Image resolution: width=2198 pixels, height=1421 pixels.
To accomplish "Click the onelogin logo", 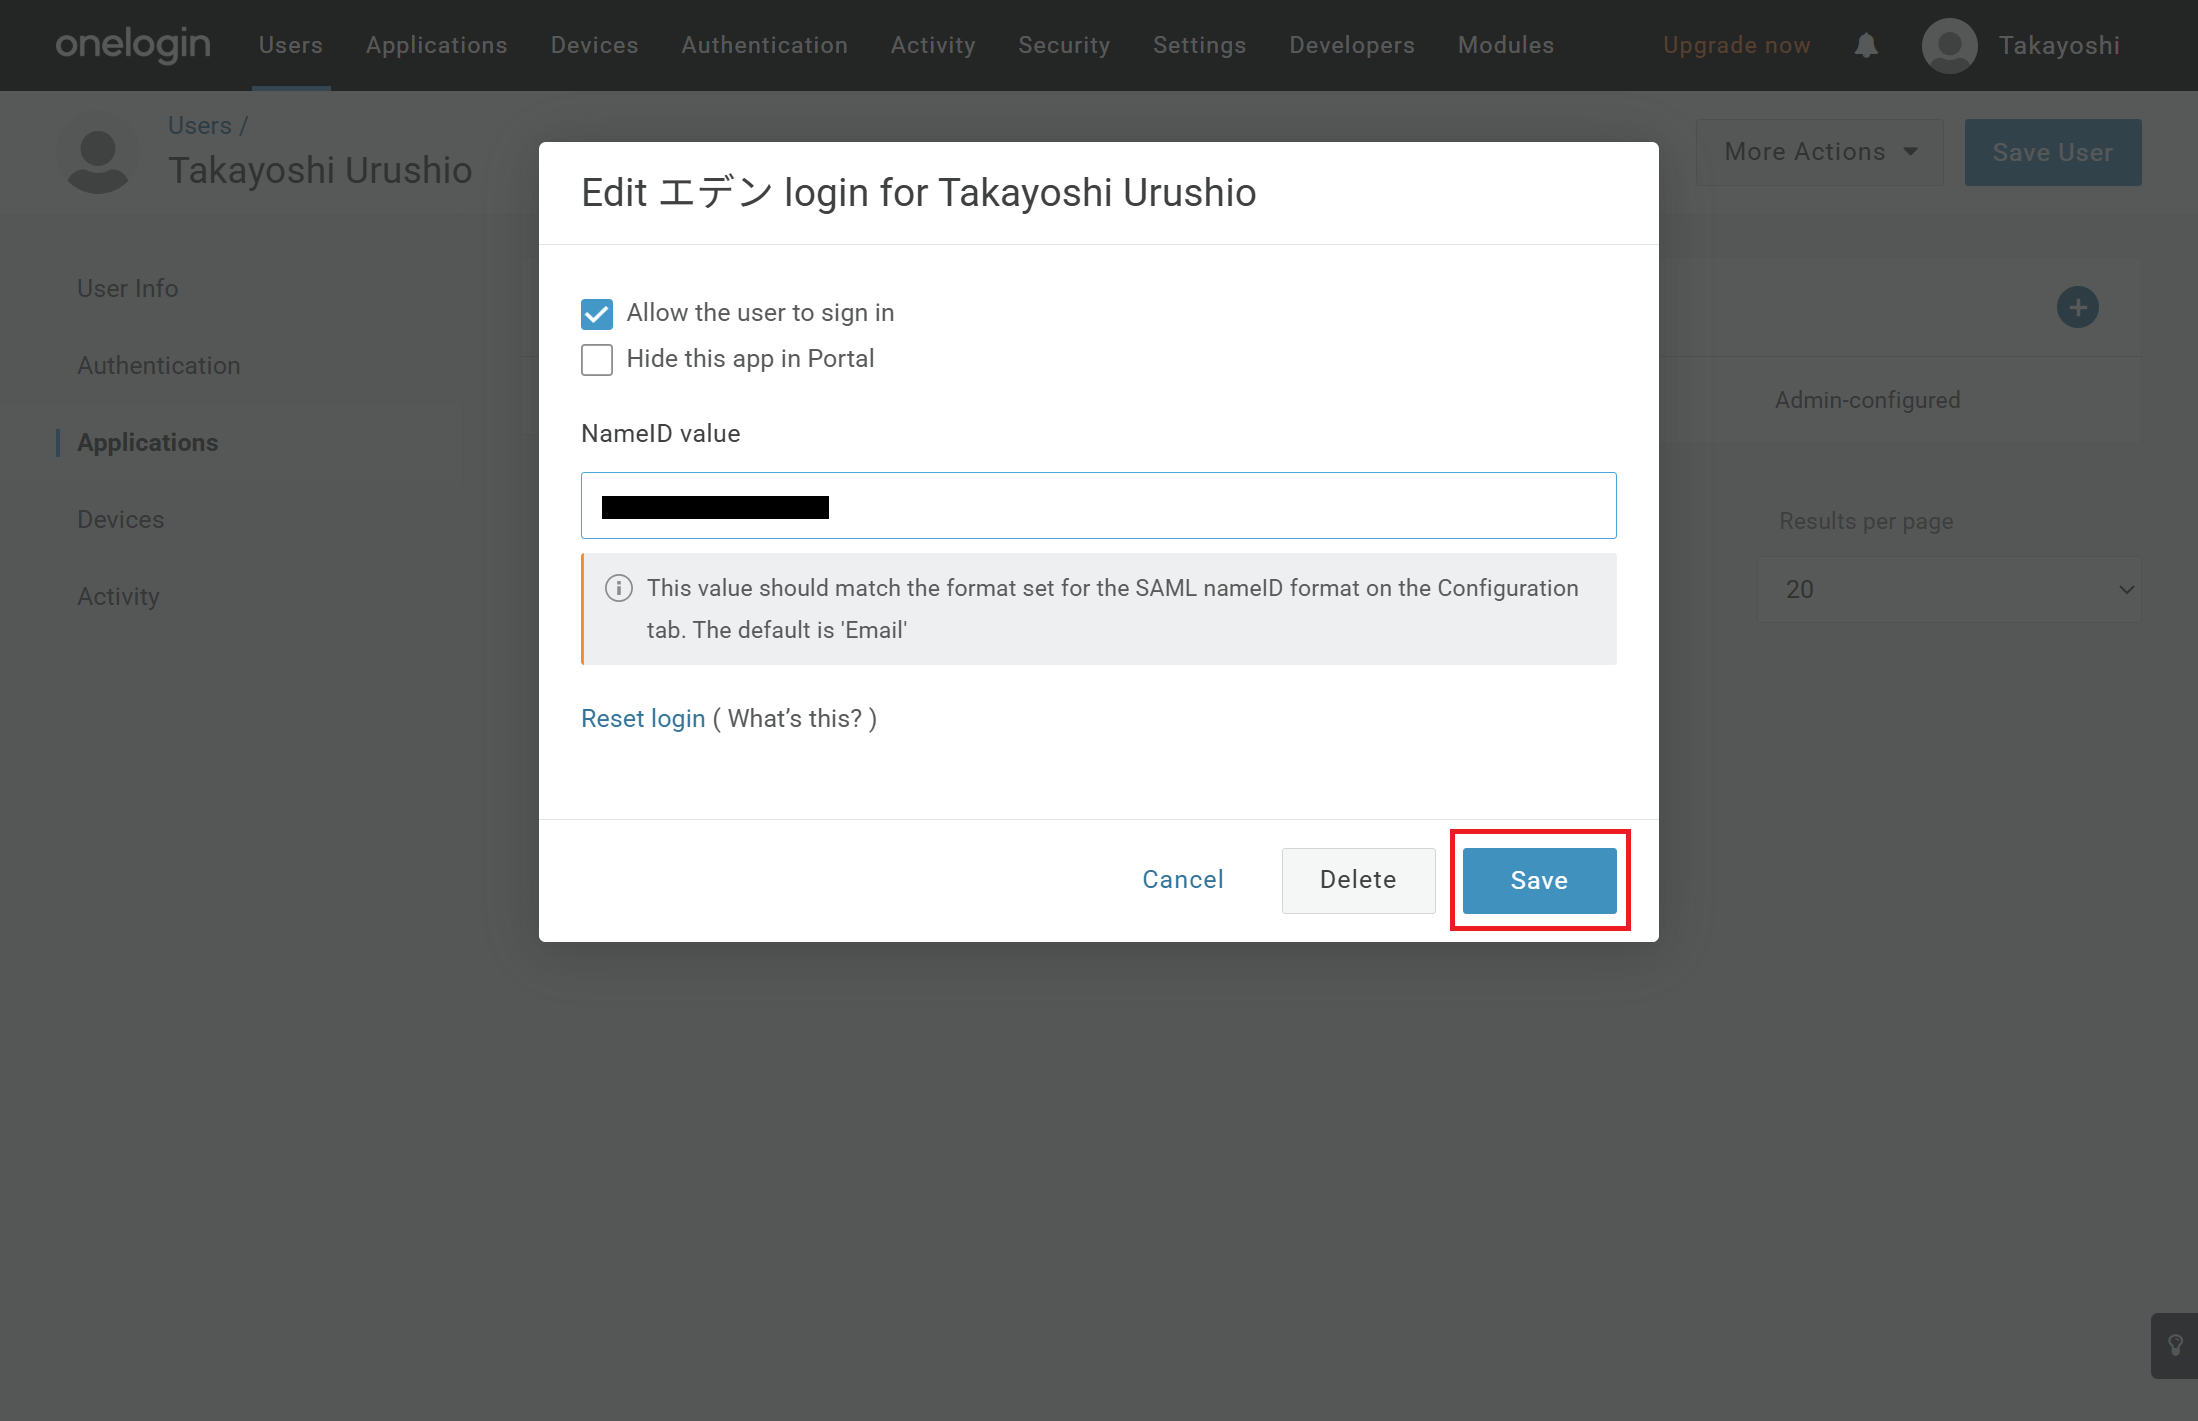I will (133, 45).
